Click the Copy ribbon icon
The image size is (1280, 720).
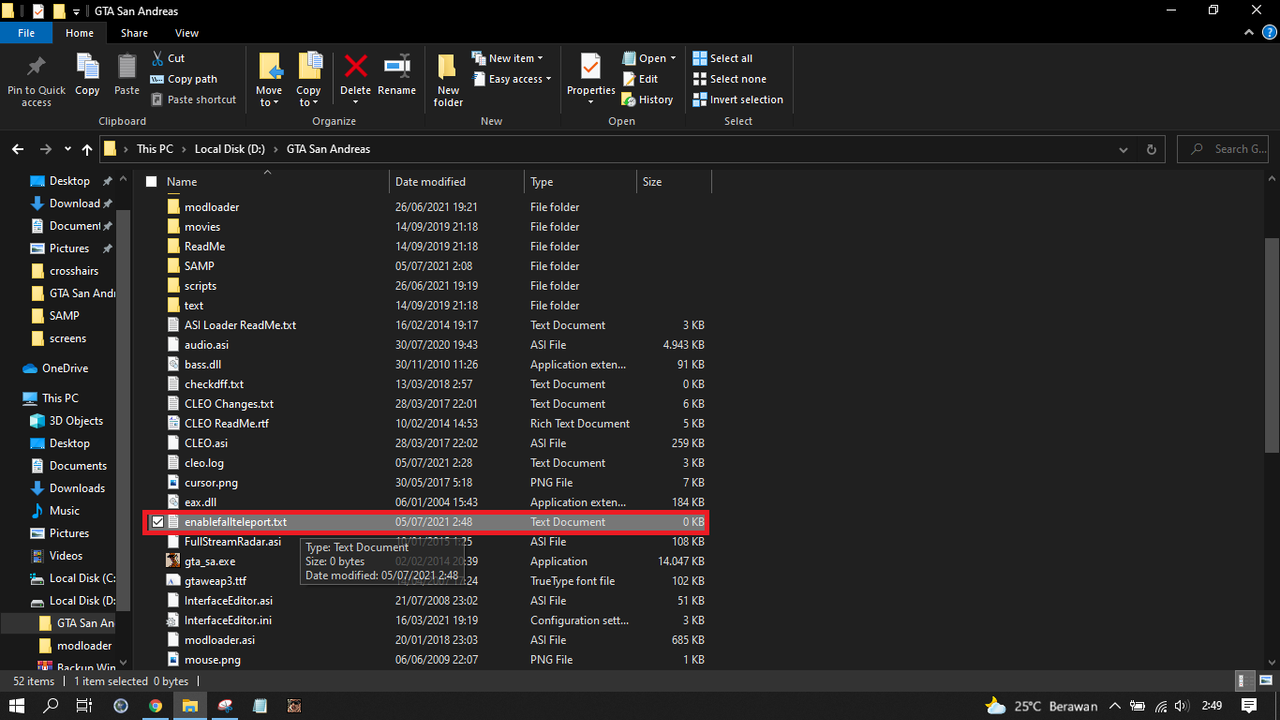pos(87,75)
